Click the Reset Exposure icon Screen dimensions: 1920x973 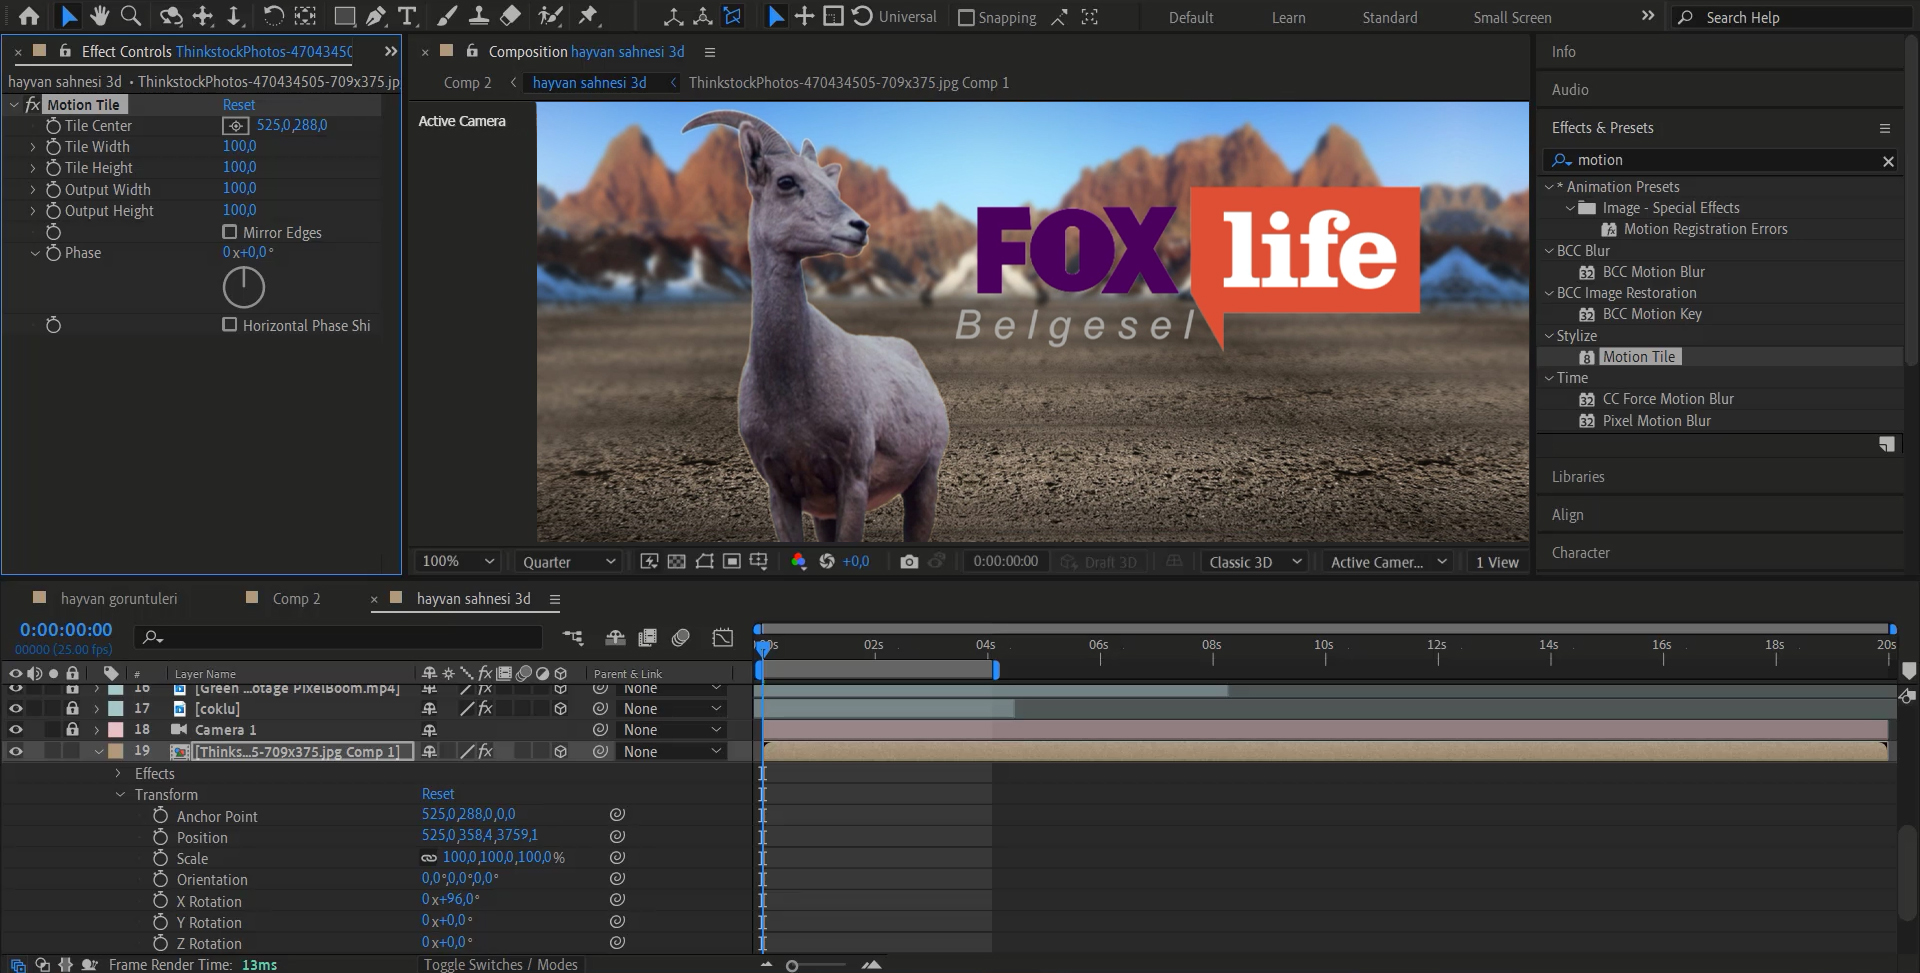[x=827, y=562]
